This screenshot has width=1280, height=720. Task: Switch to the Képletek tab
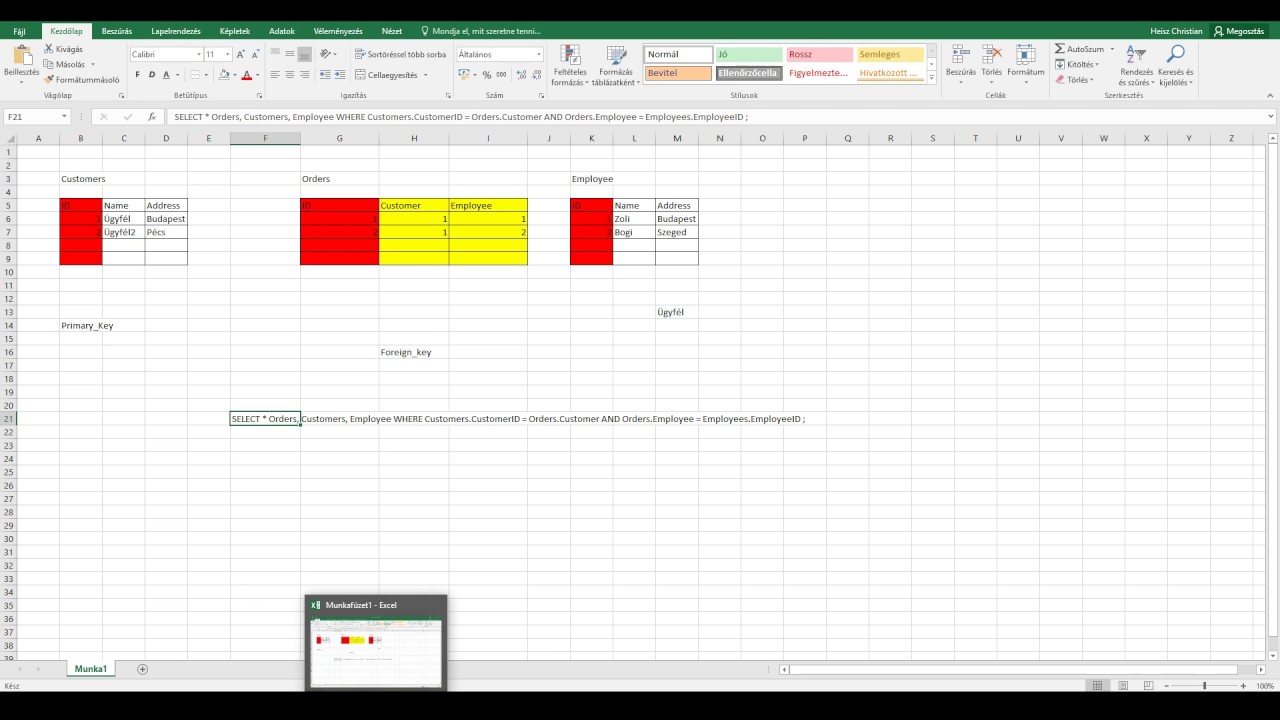[235, 31]
